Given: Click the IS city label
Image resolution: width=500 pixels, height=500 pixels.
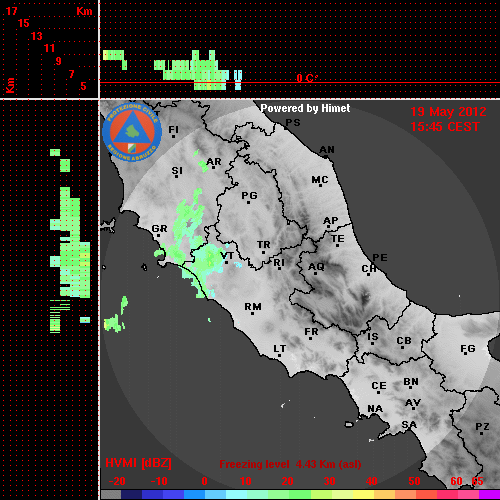Looking at the screenshot, I should coord(373,337).
